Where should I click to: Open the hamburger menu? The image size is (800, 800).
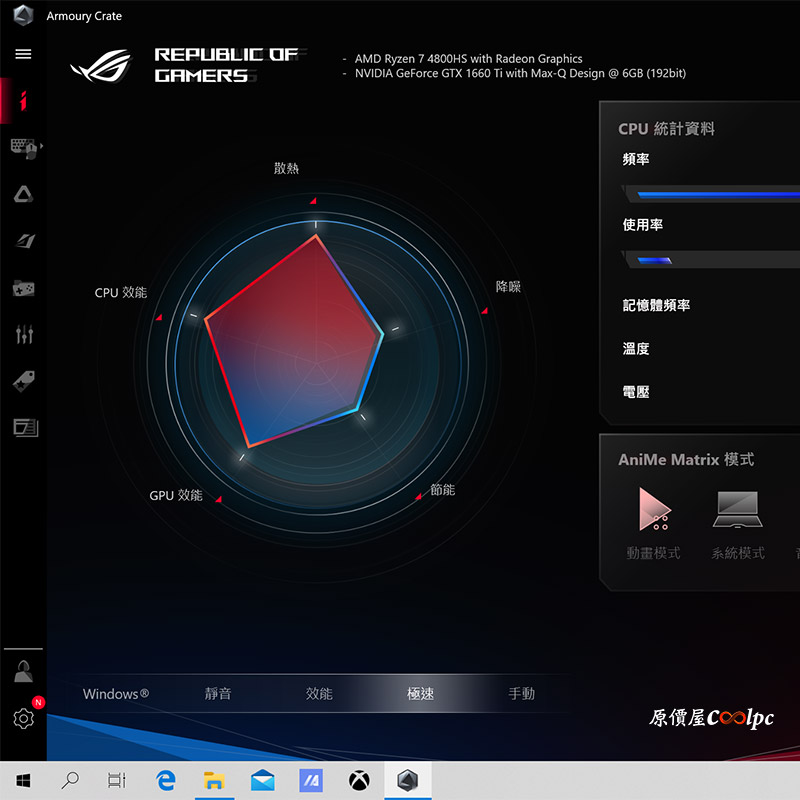pos(23,54)
